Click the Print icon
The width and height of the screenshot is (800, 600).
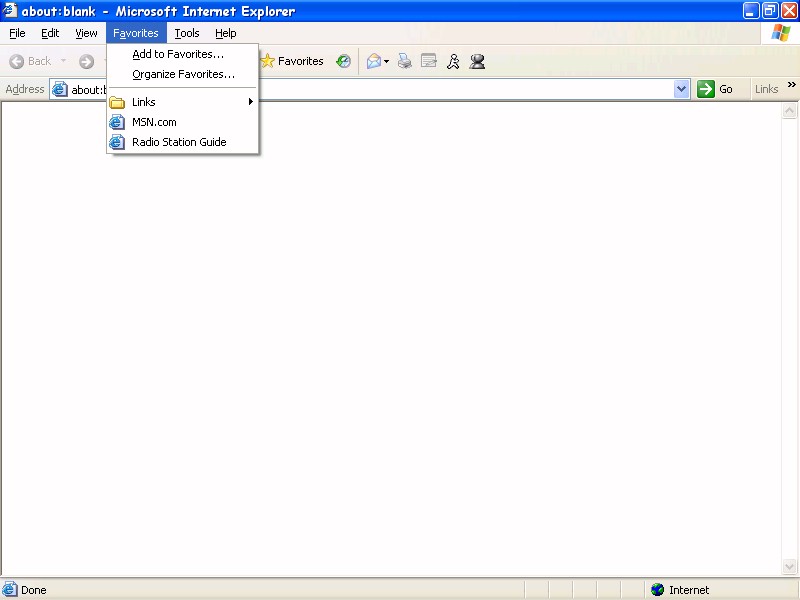pos(405,61)
